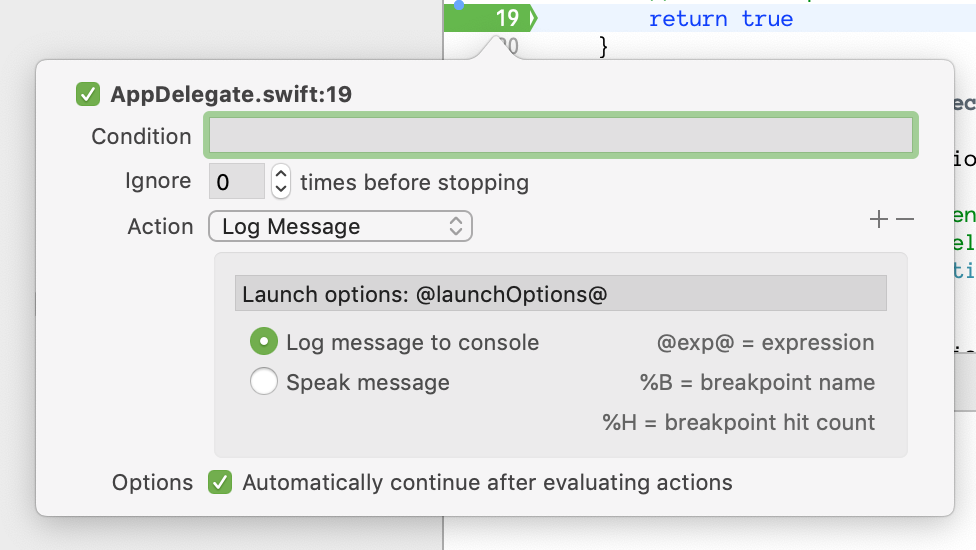Image resolution: width=976 pixels, height=550 pixels.
Task: Disable the AppDelegate.swift:19 breakpoint checkbox
Action: (x=88, y=95)
